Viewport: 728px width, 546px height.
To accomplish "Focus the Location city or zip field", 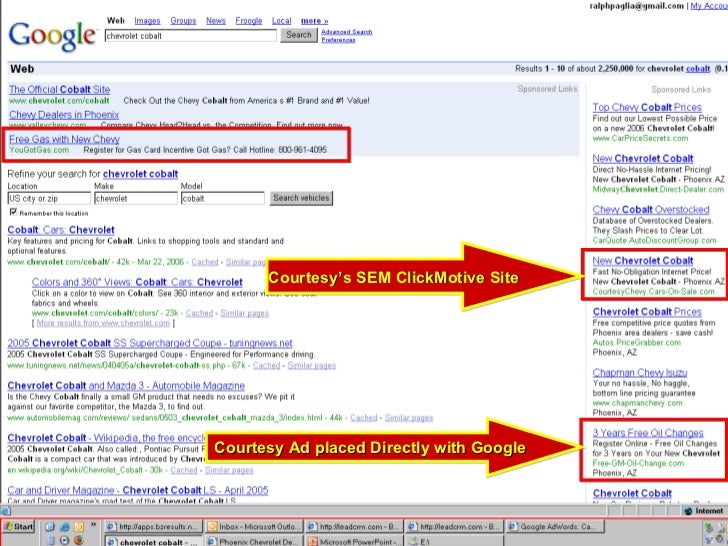I will [x=49, y=198].
